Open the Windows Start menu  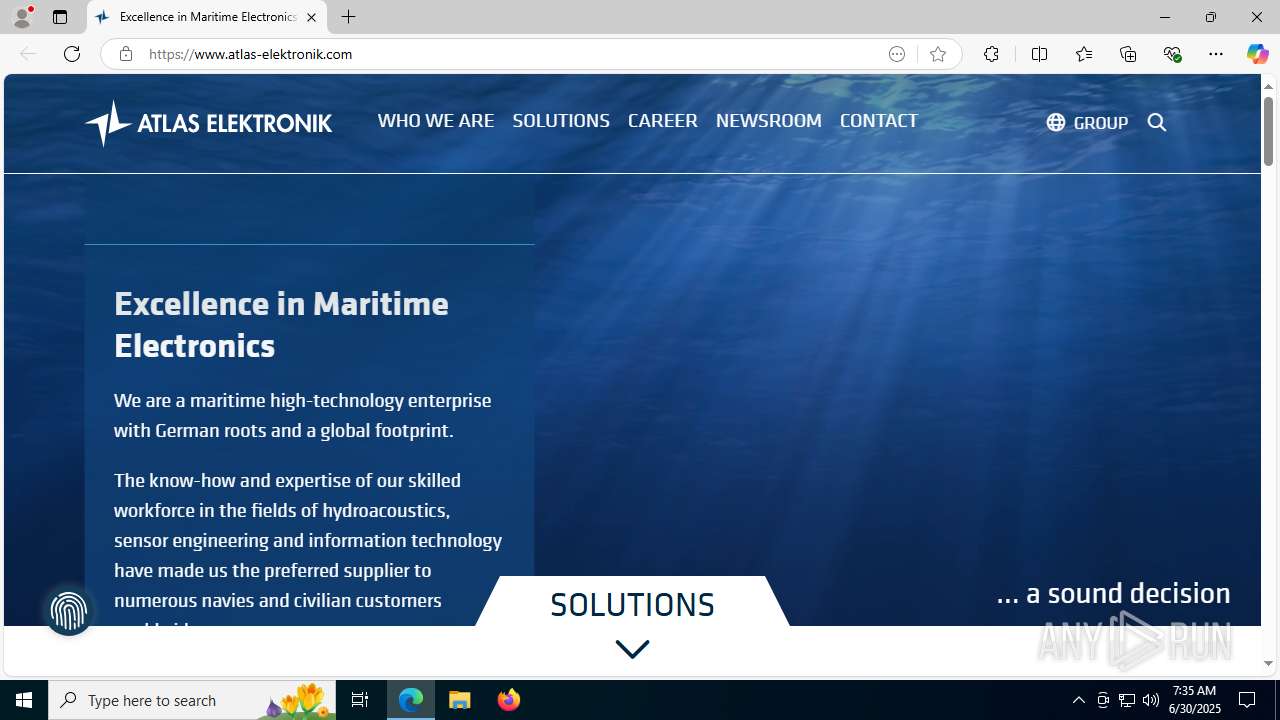coord(24,700)
